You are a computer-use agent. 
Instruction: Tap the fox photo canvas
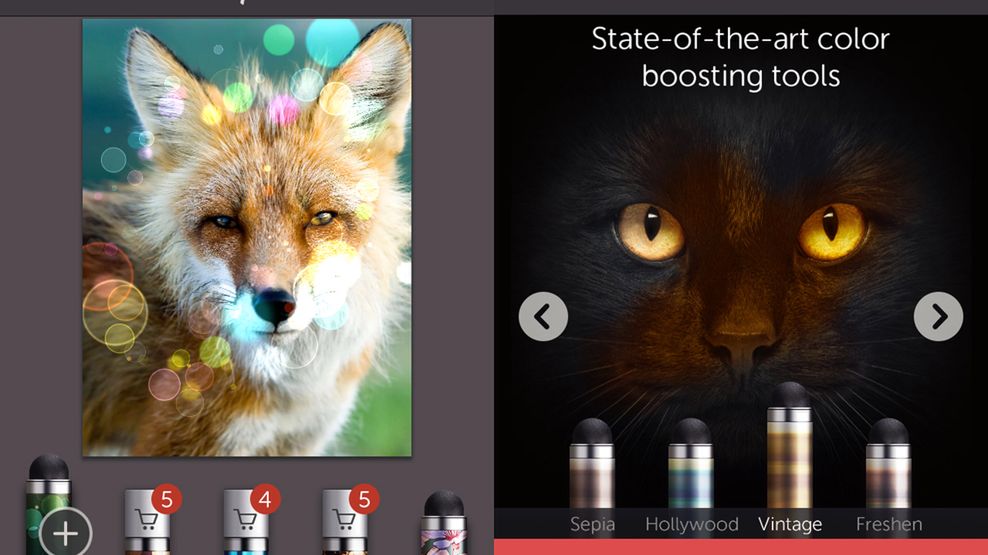[247, 237]
